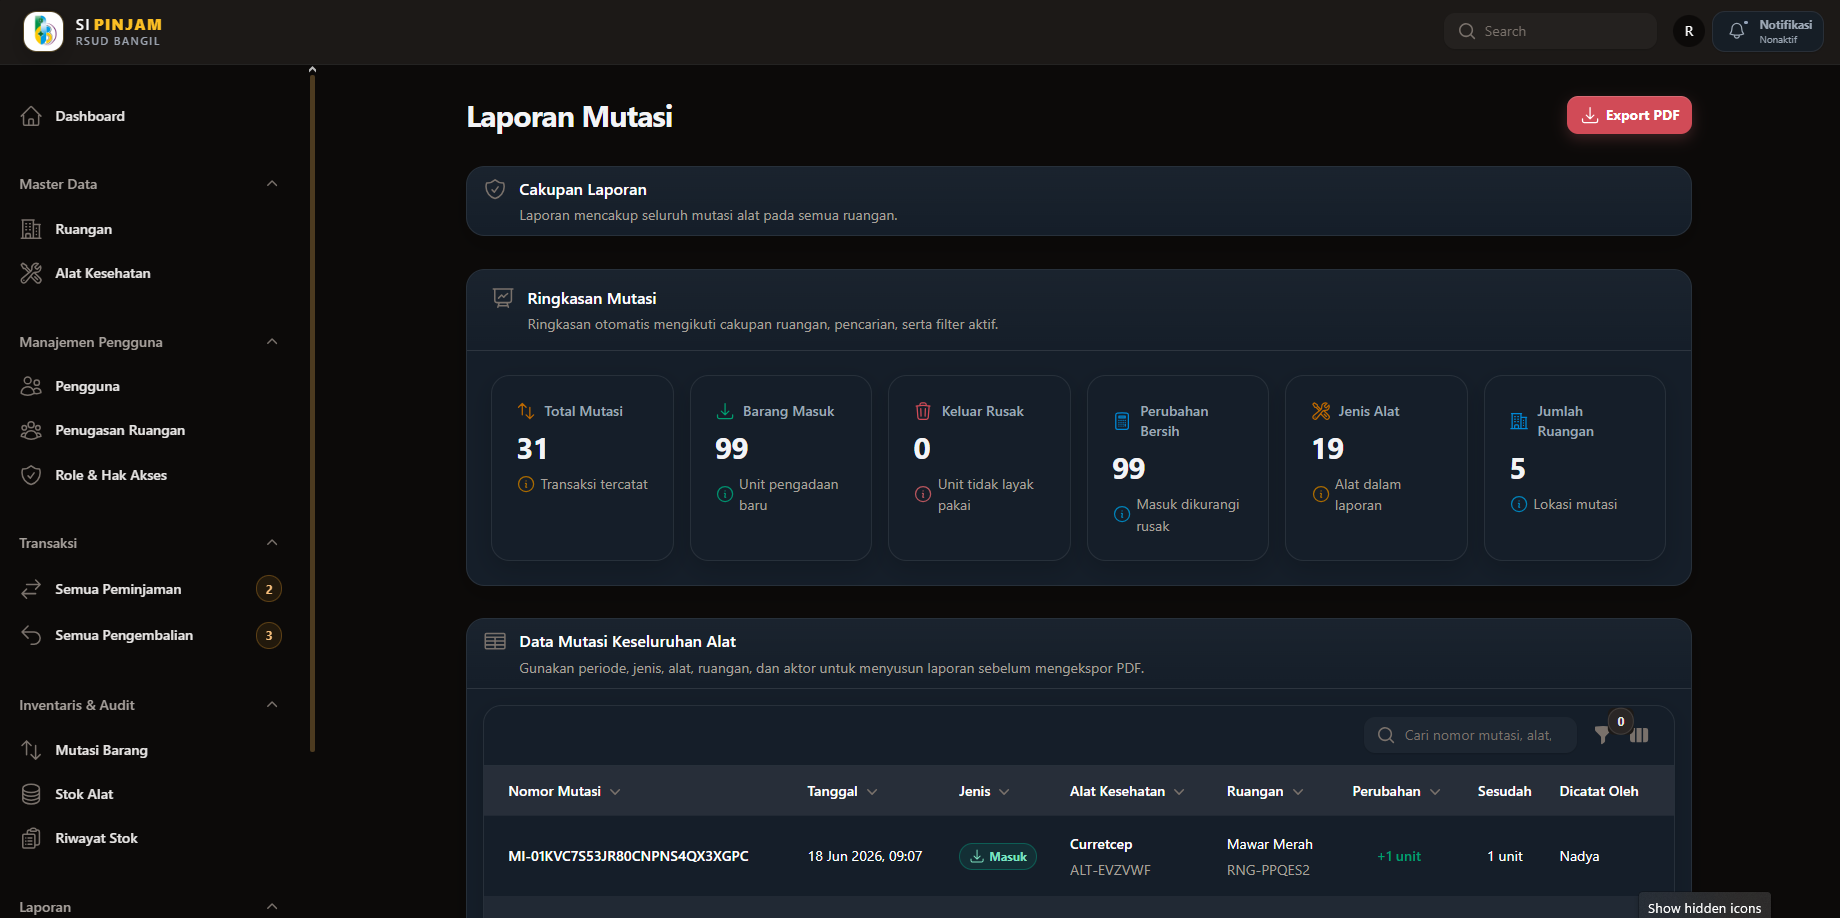Open Jenis column header dropdown

(1004, 791)
